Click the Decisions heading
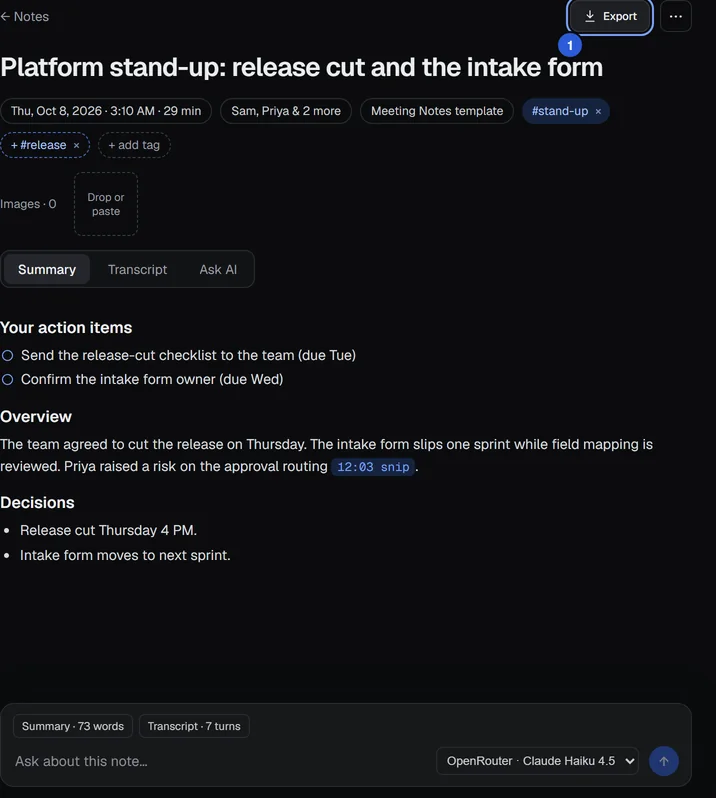This screenshot has width=716, height=798. click(x=37, y=503)
